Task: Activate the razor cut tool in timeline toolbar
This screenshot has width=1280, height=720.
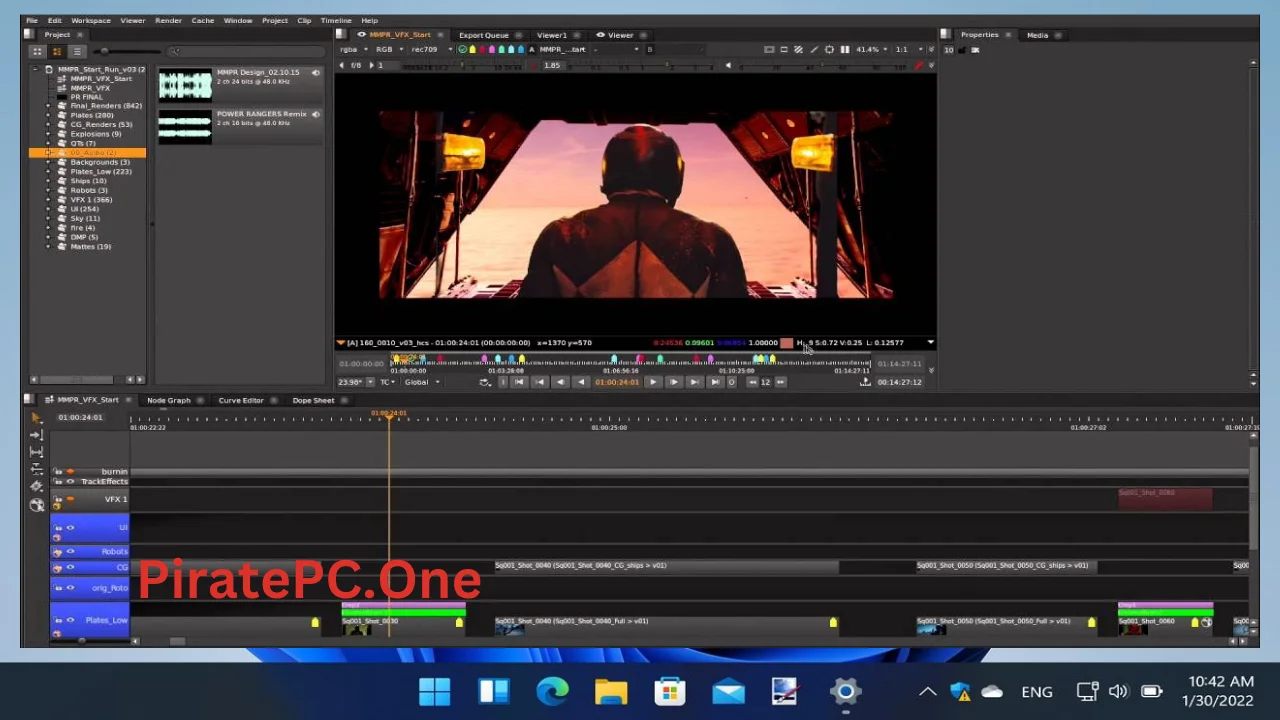Action: (35, 486)
